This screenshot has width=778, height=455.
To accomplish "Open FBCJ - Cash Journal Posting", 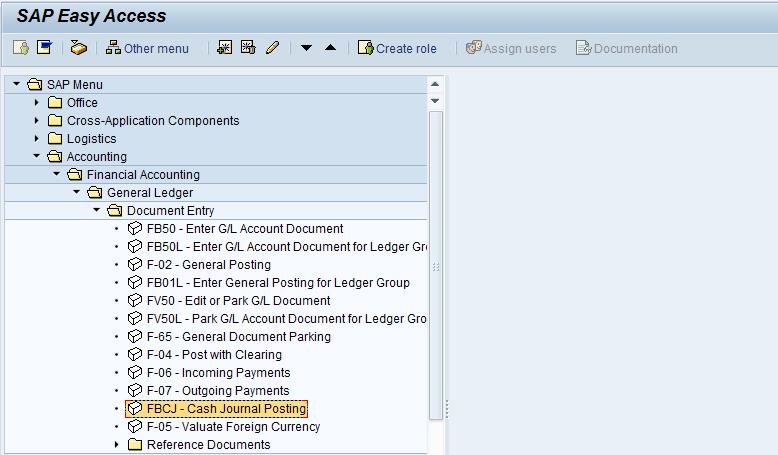I will tap(226, 409).
